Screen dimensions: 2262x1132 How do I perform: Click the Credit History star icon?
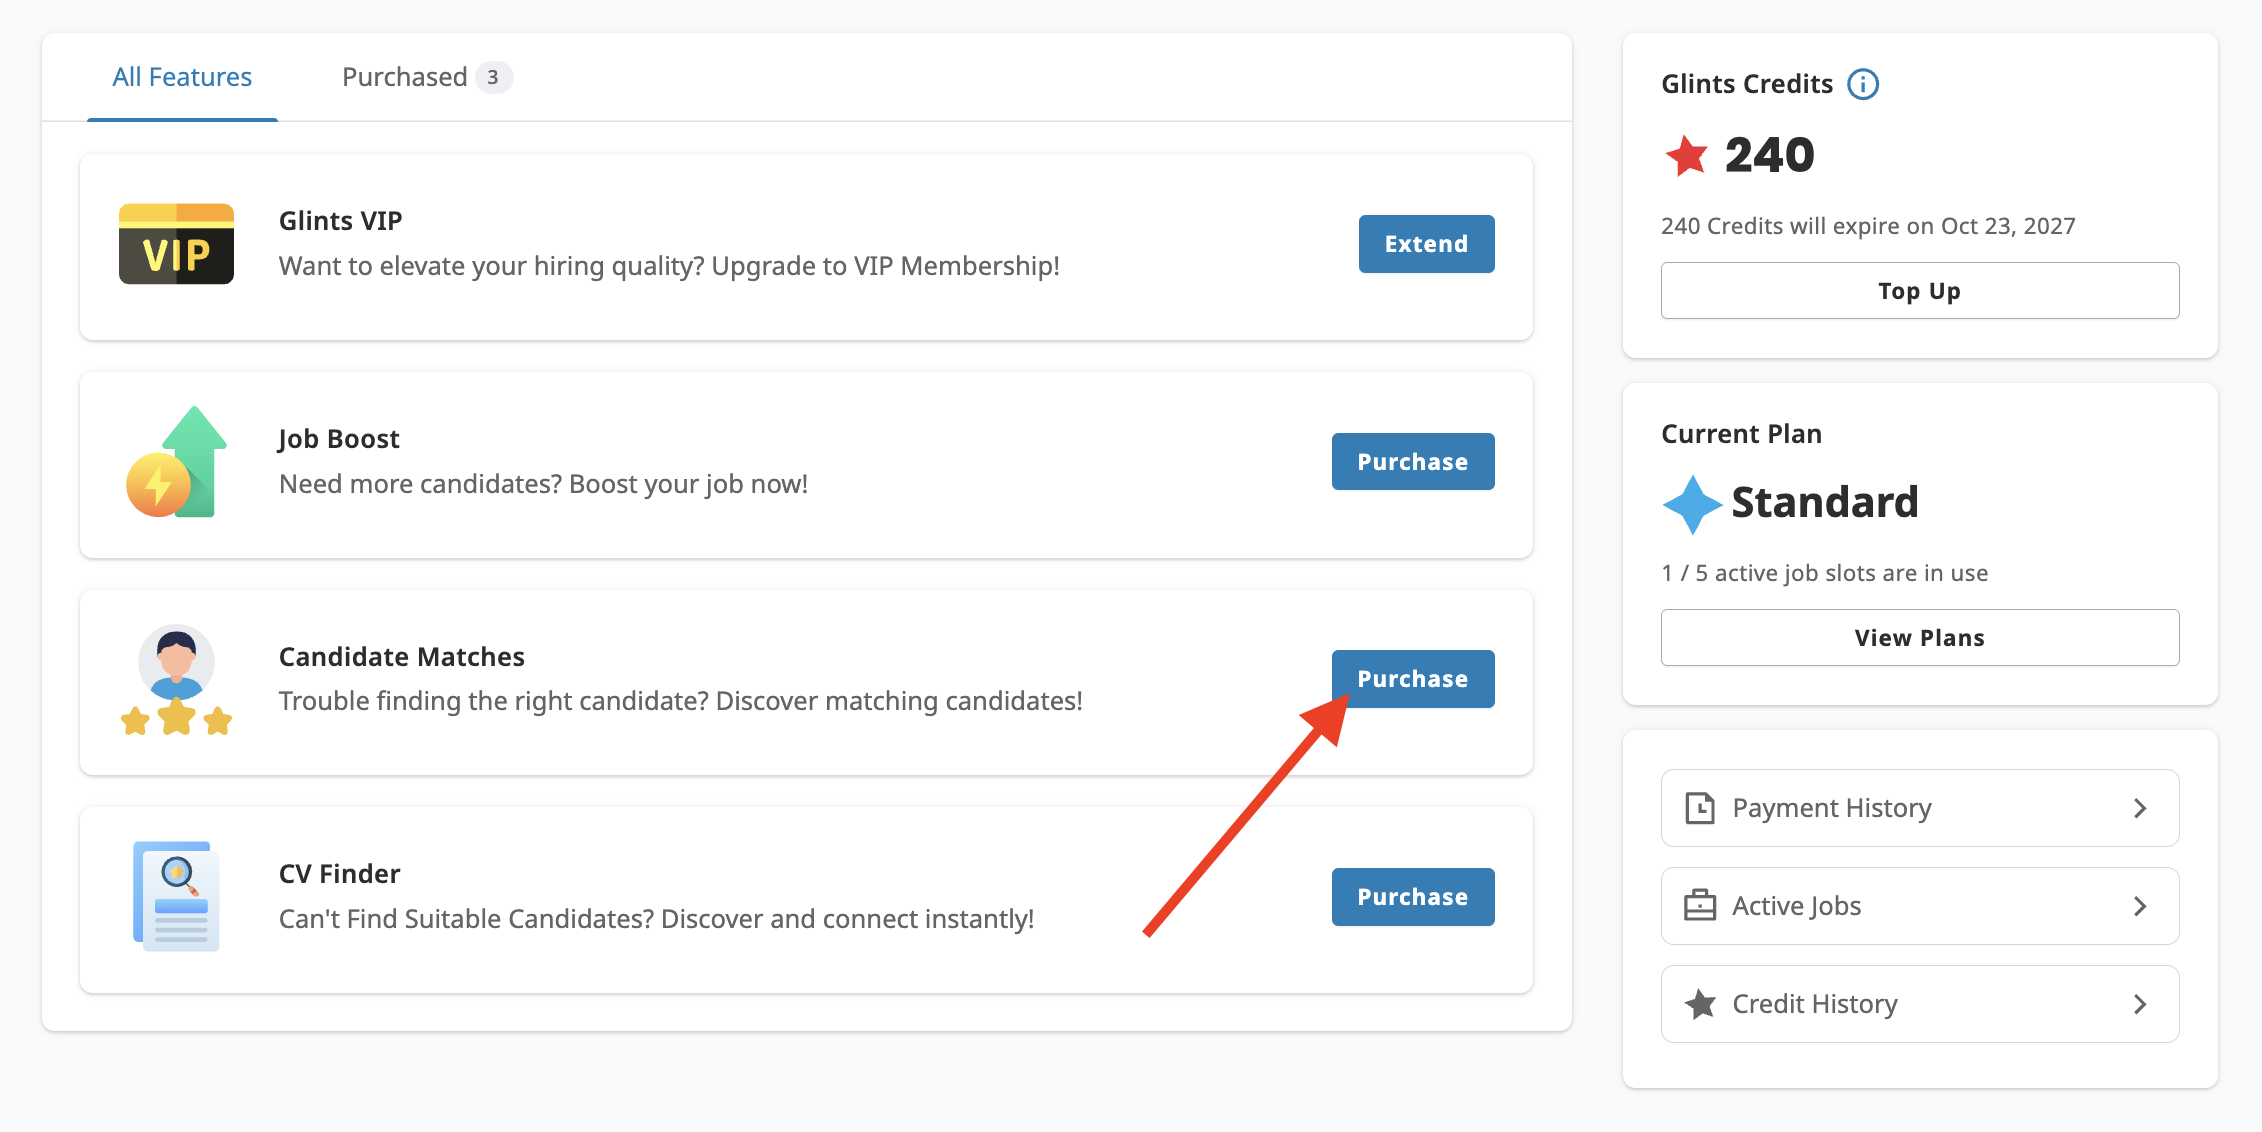pos(1702,1003)
